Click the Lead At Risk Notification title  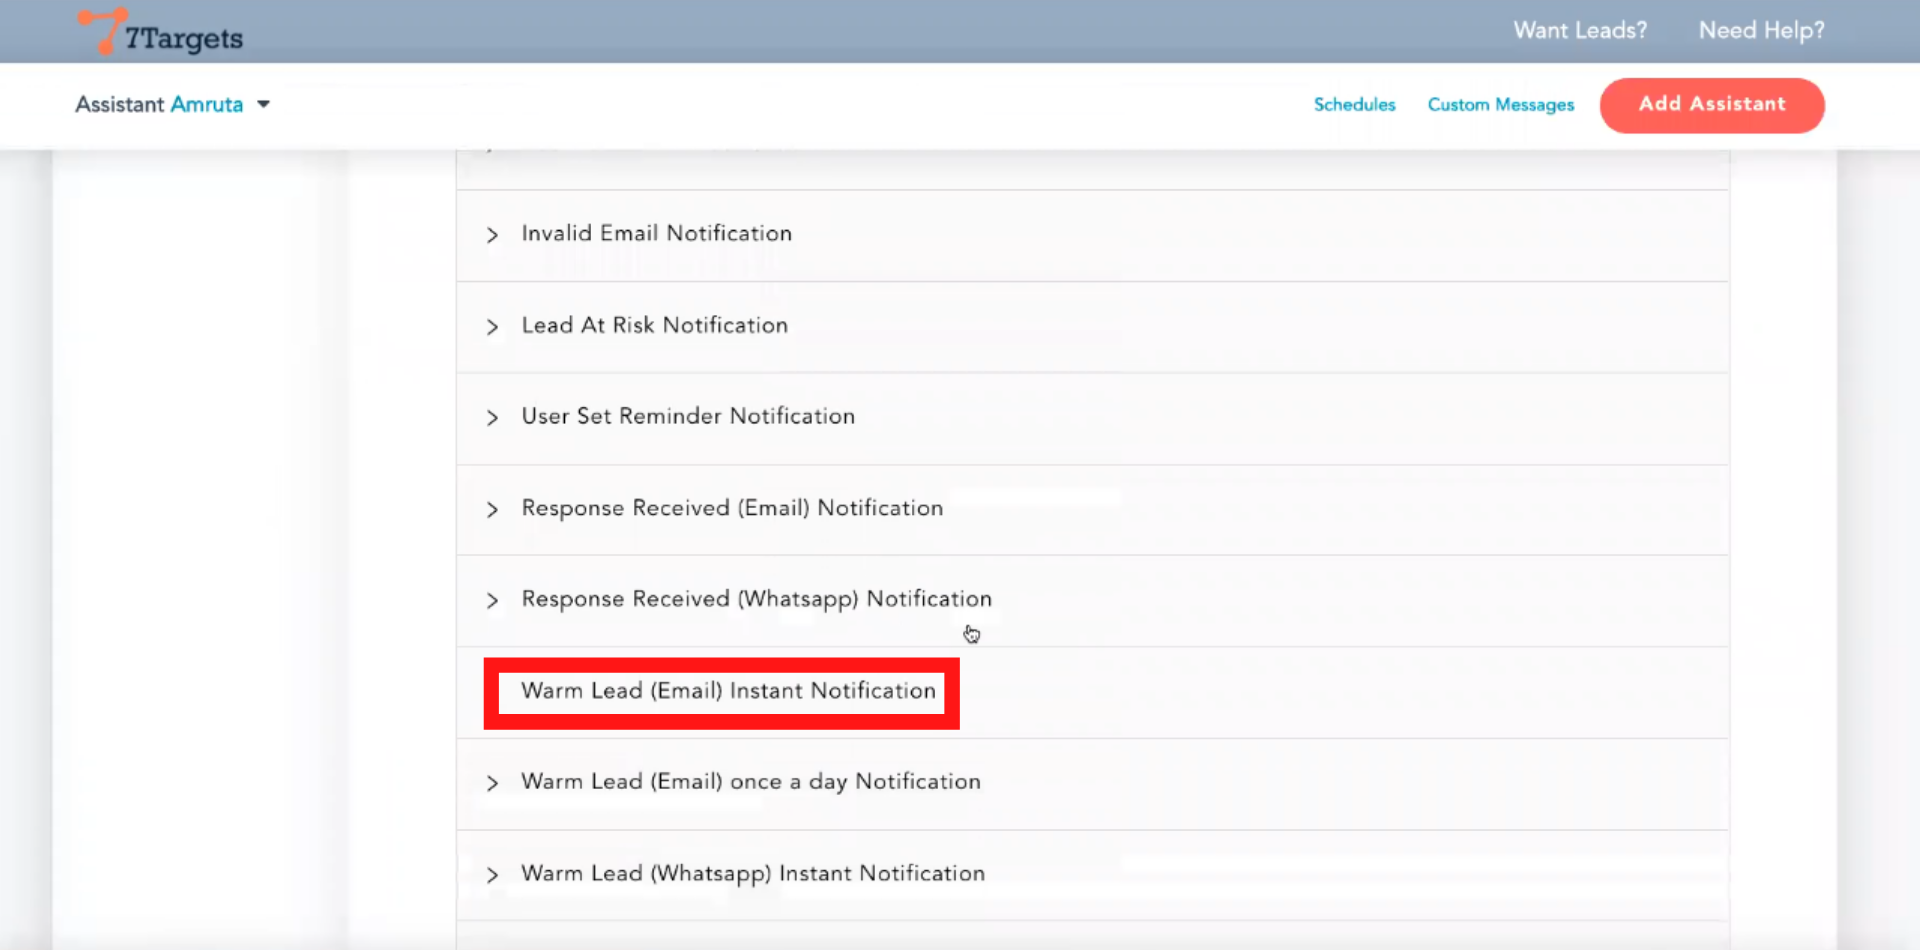coord(654,325)
